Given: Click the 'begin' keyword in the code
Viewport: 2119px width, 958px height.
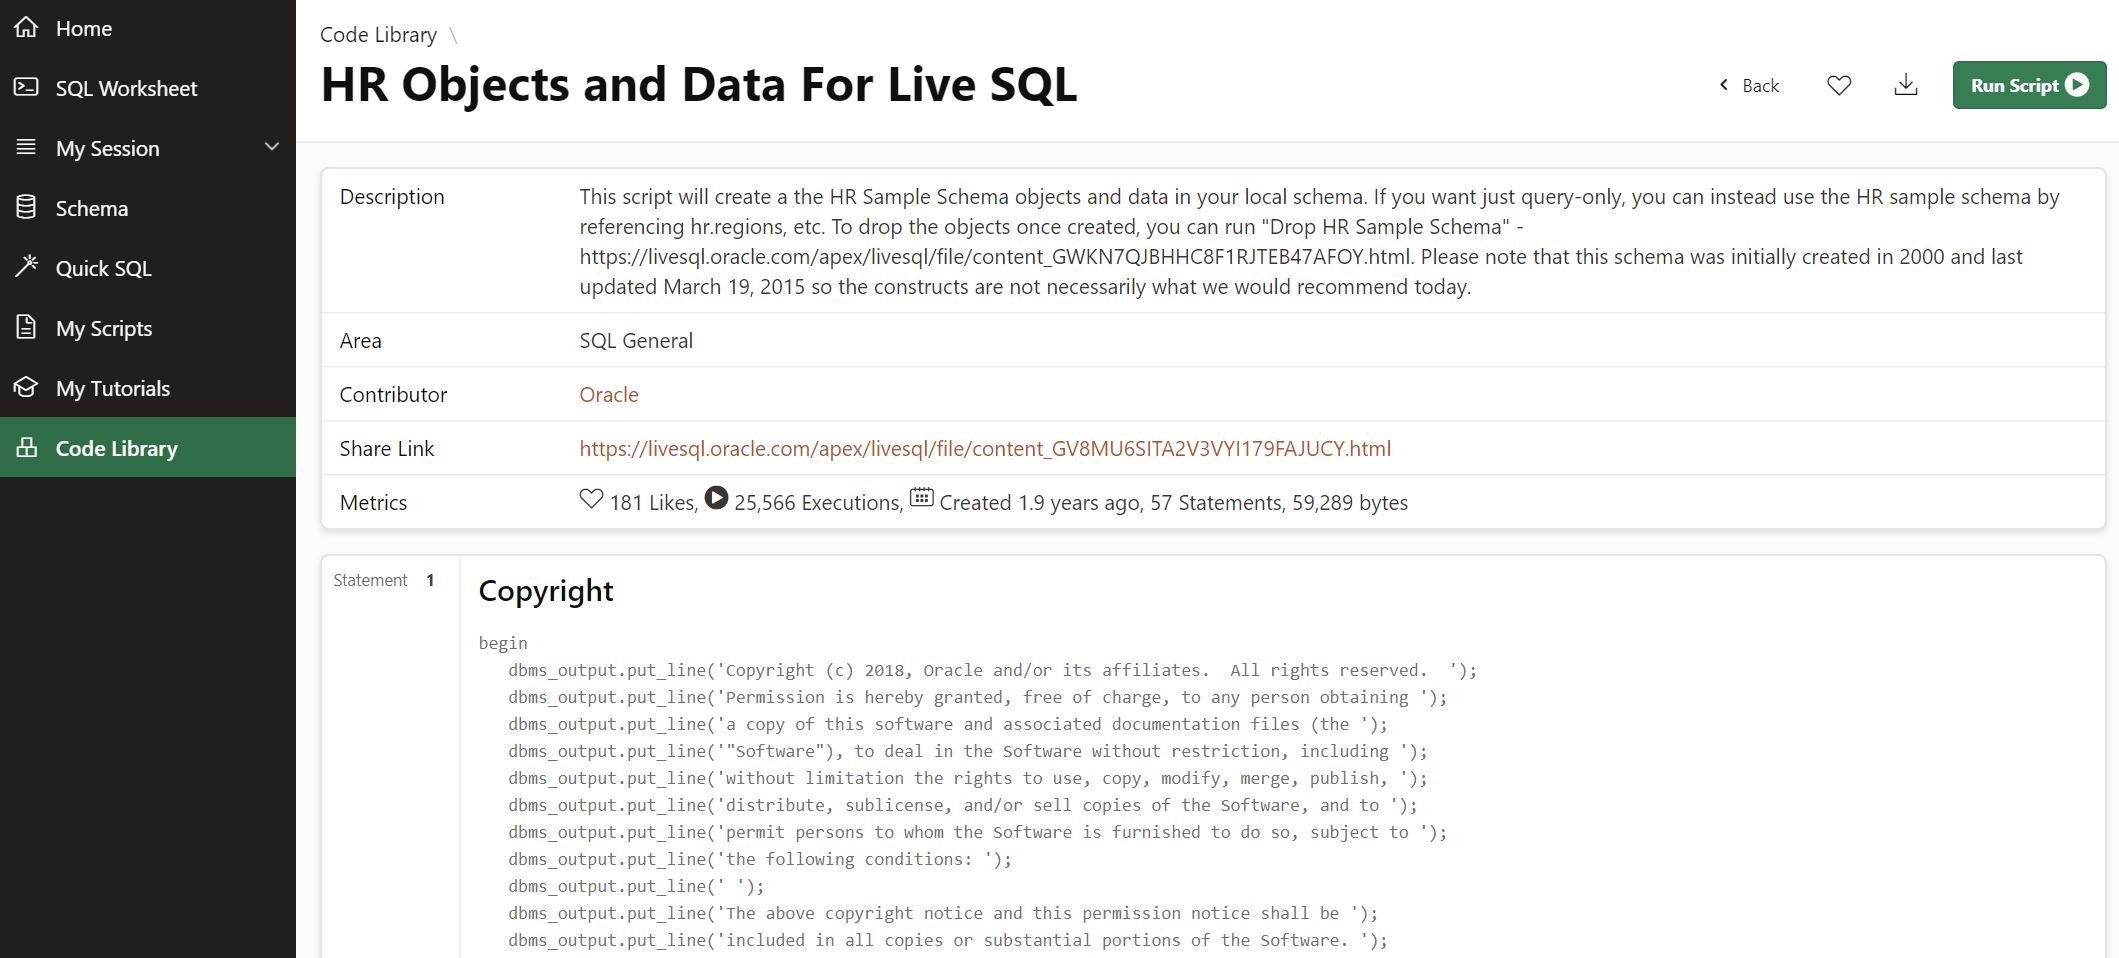Looking at the screenshot, I should [x=503, y=643].
